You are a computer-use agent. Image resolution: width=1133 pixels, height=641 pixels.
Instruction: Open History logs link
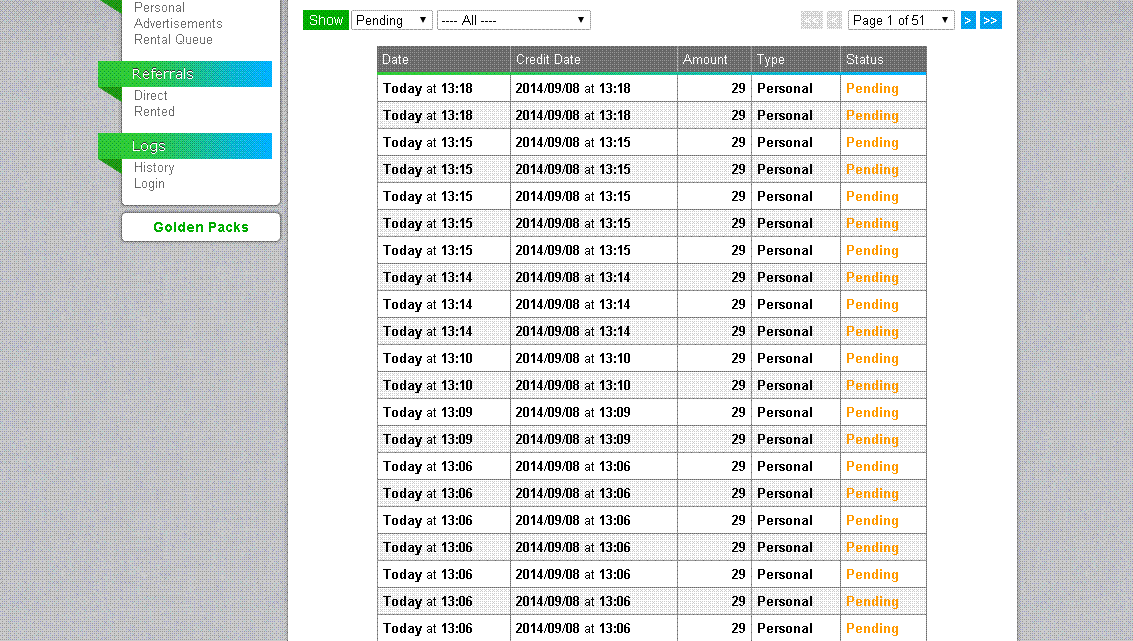(x=154, y=168)
